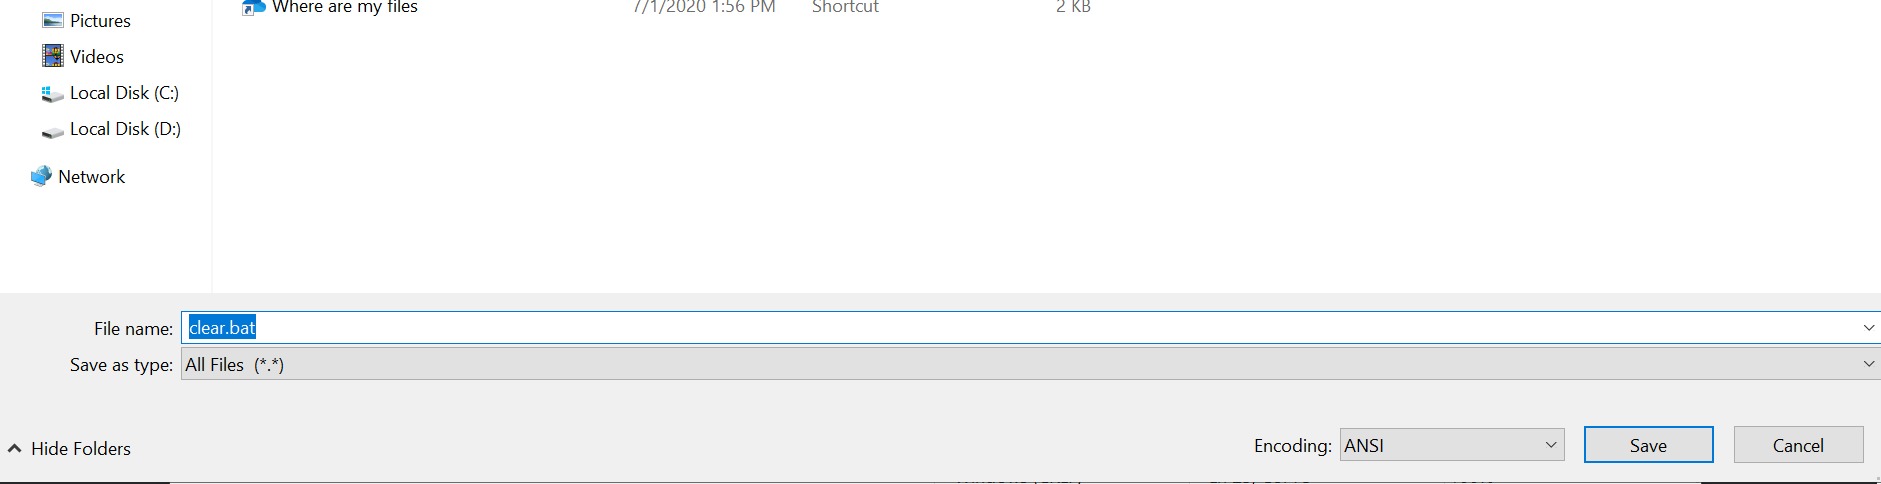Select the Network label in navigation pane
The width and height of the screenshot is (1881, 484).
[x=92, y=176]
